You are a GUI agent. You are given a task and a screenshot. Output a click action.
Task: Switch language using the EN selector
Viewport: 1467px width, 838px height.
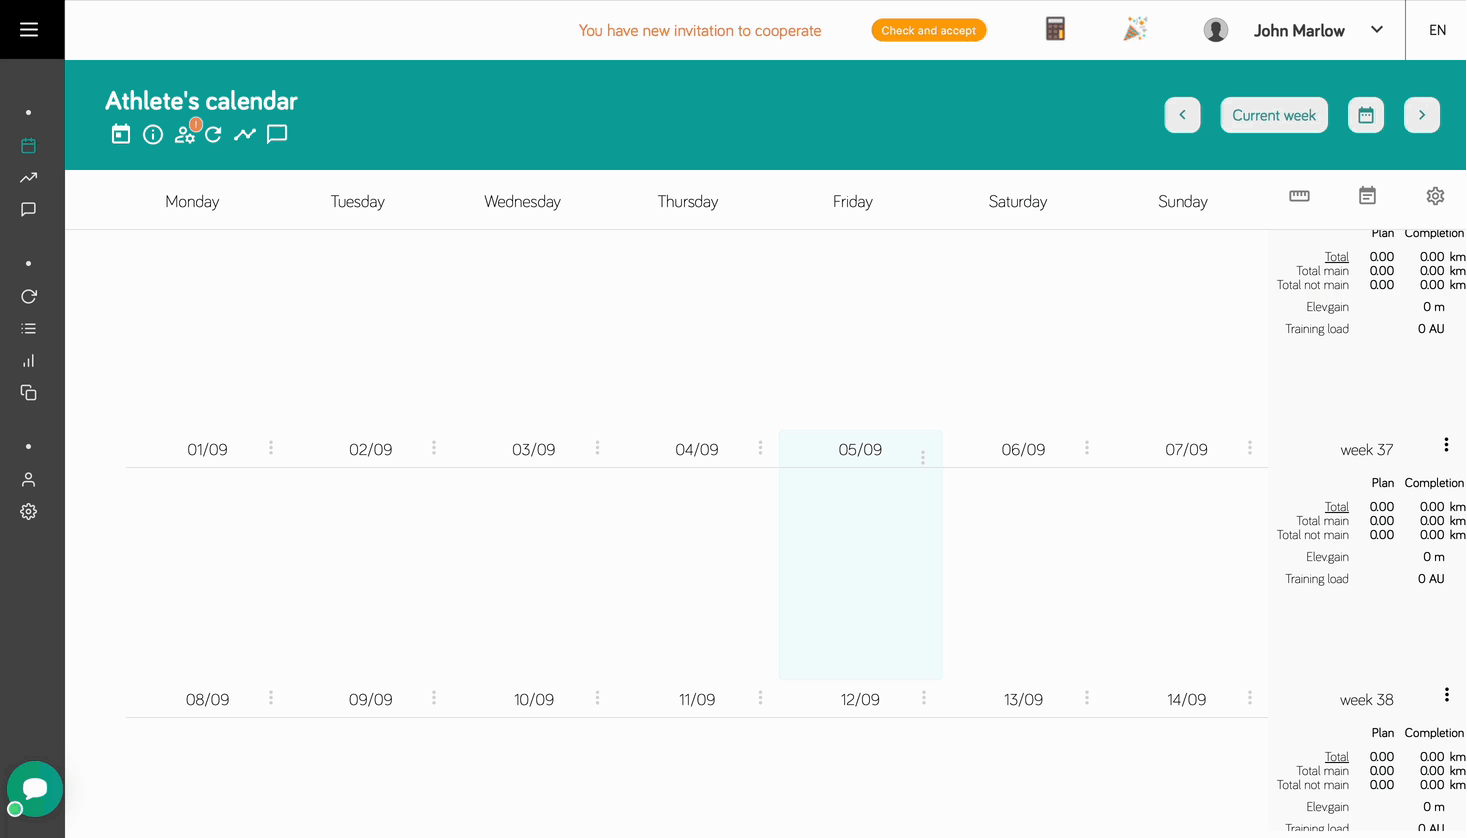point(1437,30)
